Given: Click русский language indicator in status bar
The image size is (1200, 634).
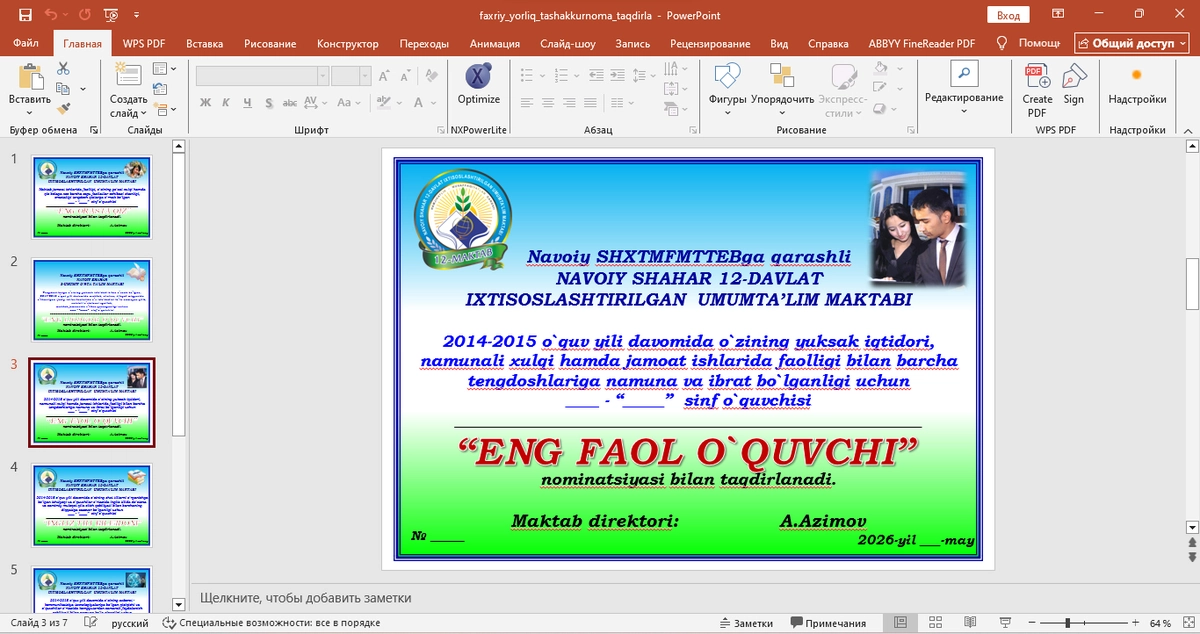Looking at the screenshot, I should (x=129, y=623).
